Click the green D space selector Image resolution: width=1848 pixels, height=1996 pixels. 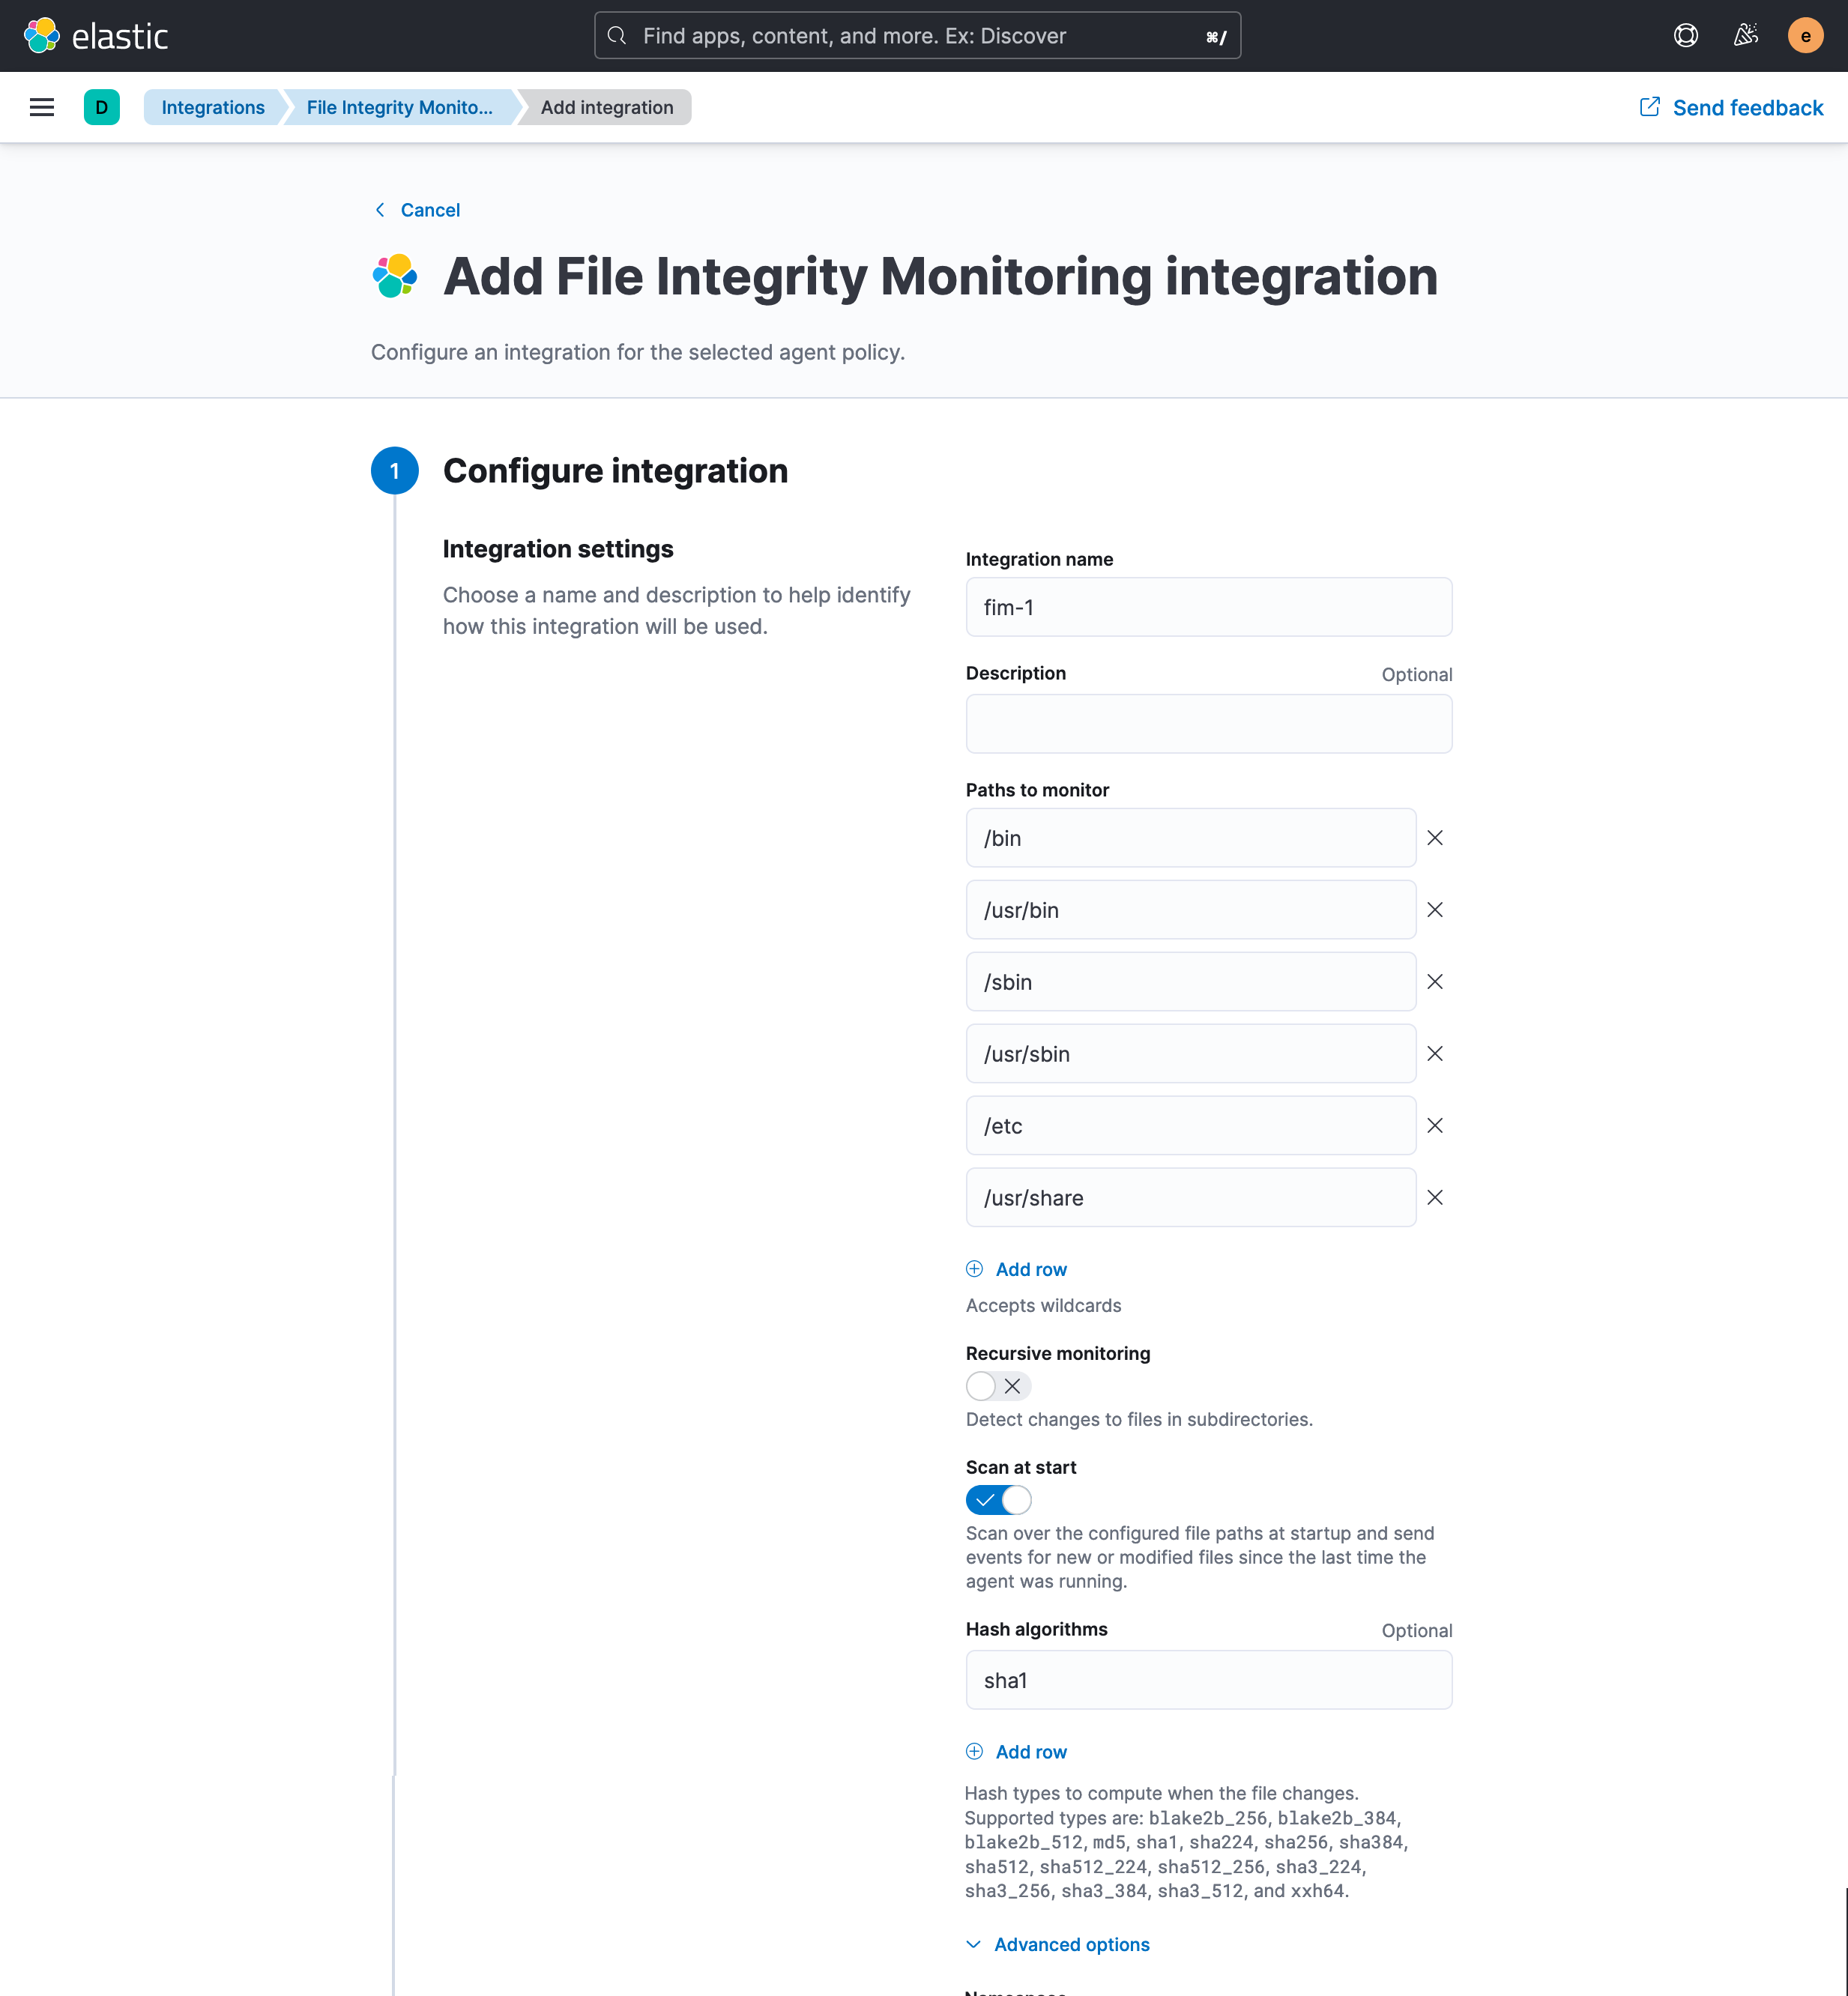tap(101, 107)
